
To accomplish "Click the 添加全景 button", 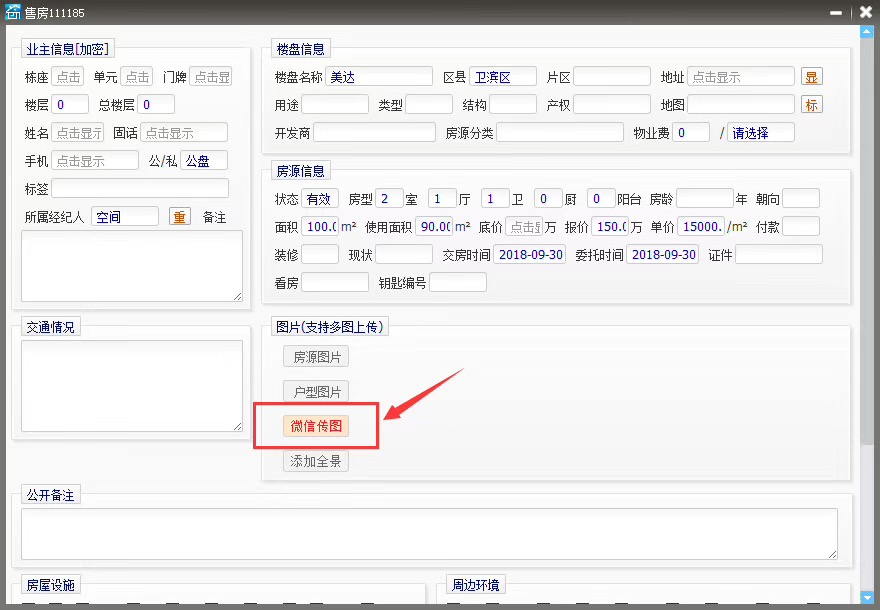I will tap(316, 461).
